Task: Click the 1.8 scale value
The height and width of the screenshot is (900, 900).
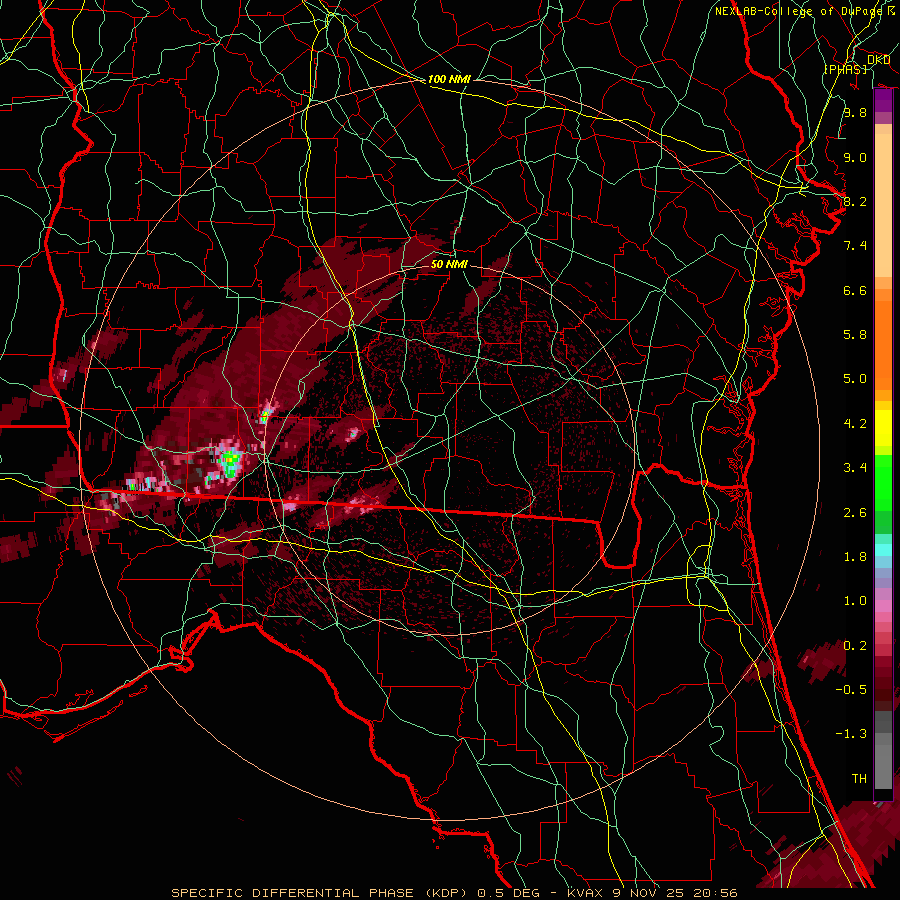Action: pos(855,557)
